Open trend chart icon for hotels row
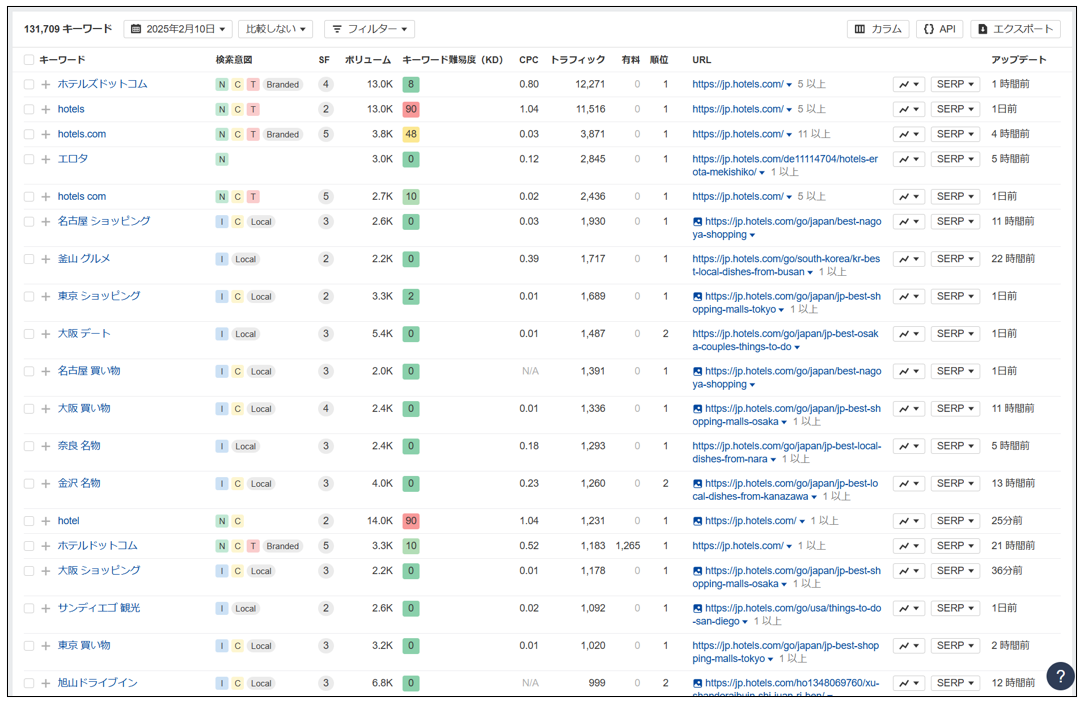The width and height of the screenshot is (1083, 702). 908,109
